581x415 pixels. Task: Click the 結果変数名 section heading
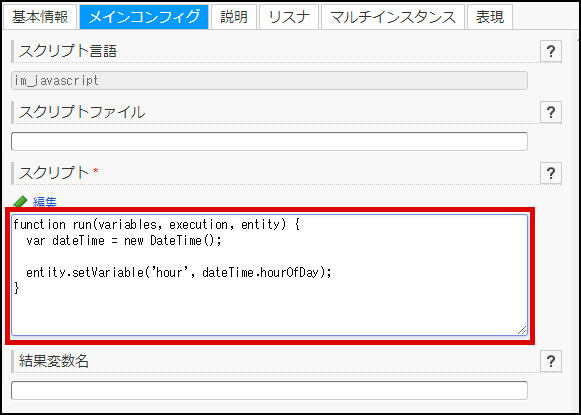[54, 361]
